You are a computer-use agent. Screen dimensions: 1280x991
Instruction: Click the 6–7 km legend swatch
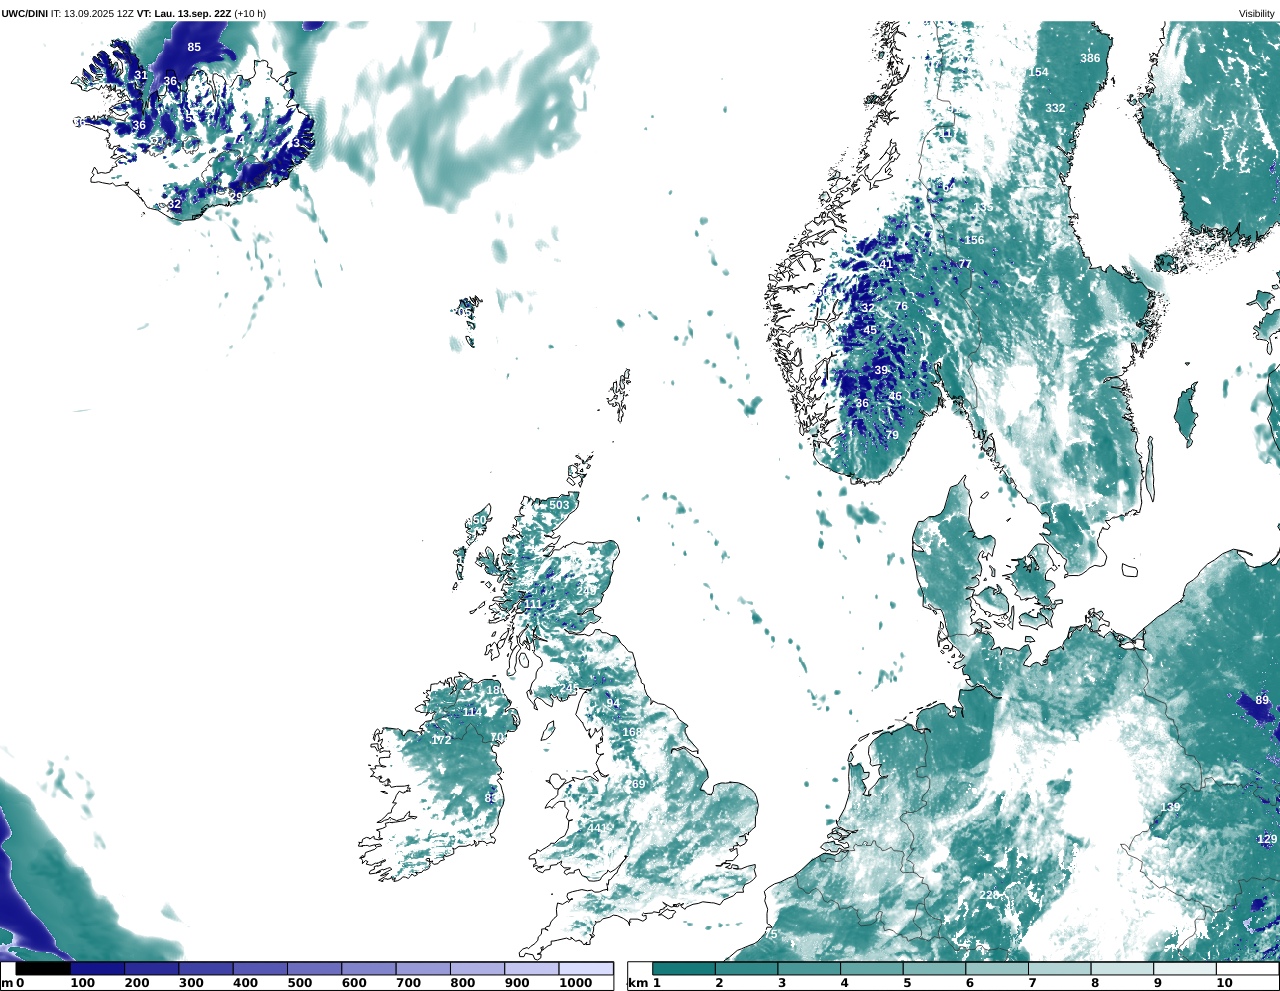[997, 968]
